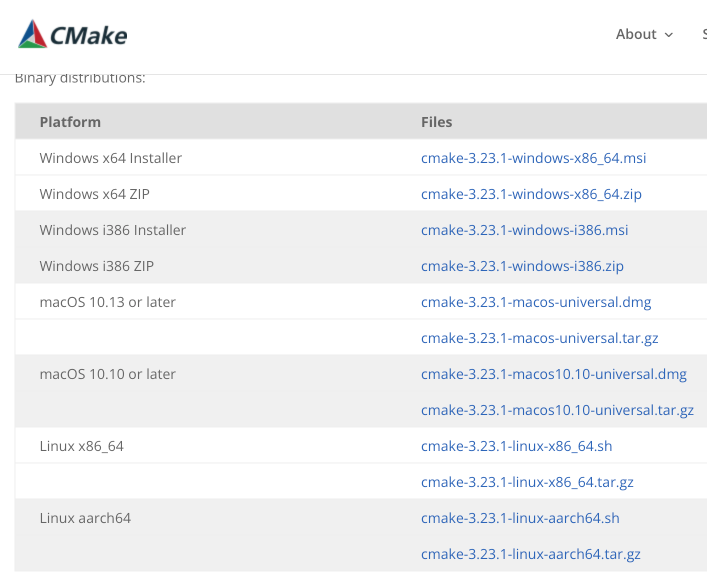
Task: Download cmake-3.23.1-windows-x86_64.msi
Action: pyautogui.click(x=533, y=158)
